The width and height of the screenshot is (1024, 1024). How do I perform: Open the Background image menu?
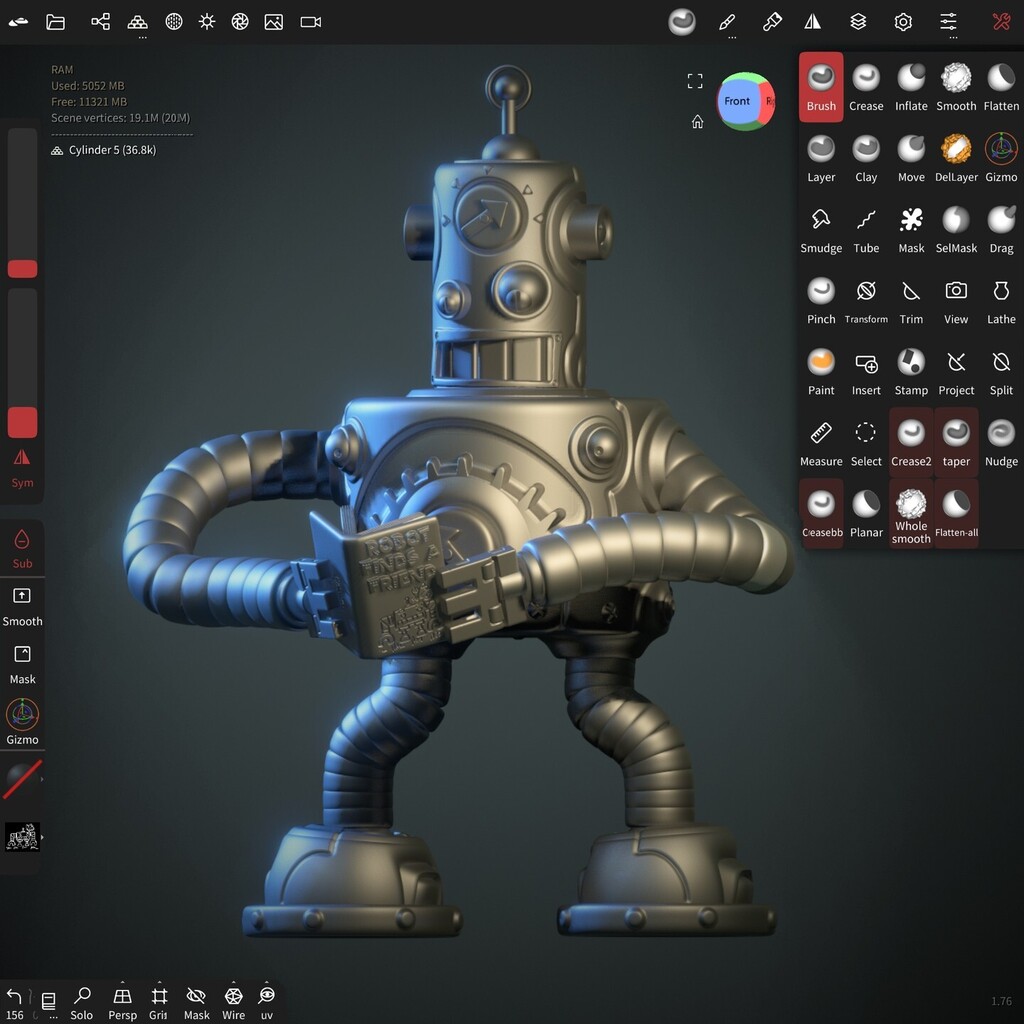[x=274, y=22]
